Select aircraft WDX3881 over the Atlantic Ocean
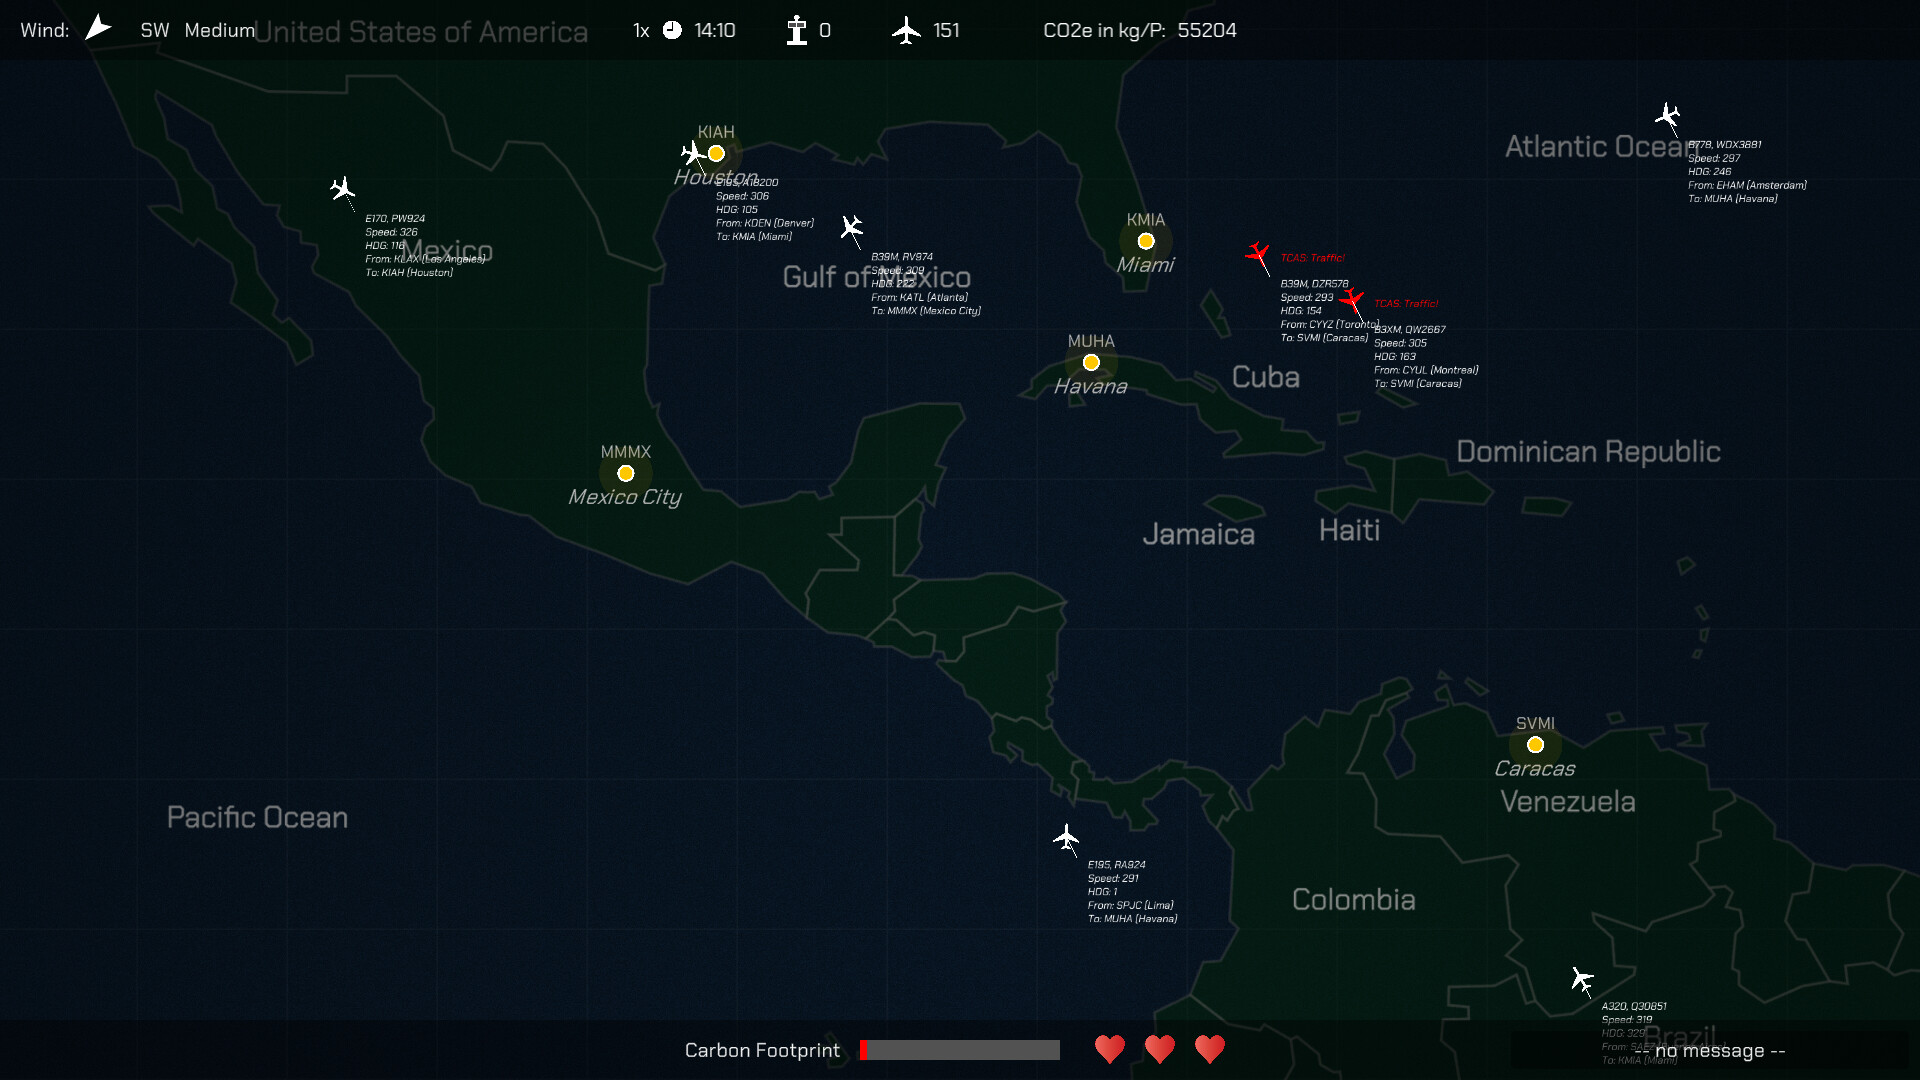1920x1080 pixels. 1668,115
